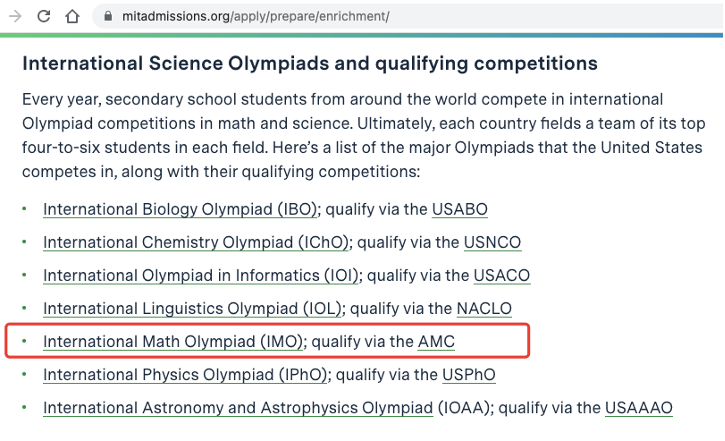The width and height of the screenshot is (725, 441).
Task: Open International Math Olympiad (IMO) link
Action: pyautogui.click(x=173, y=342)
